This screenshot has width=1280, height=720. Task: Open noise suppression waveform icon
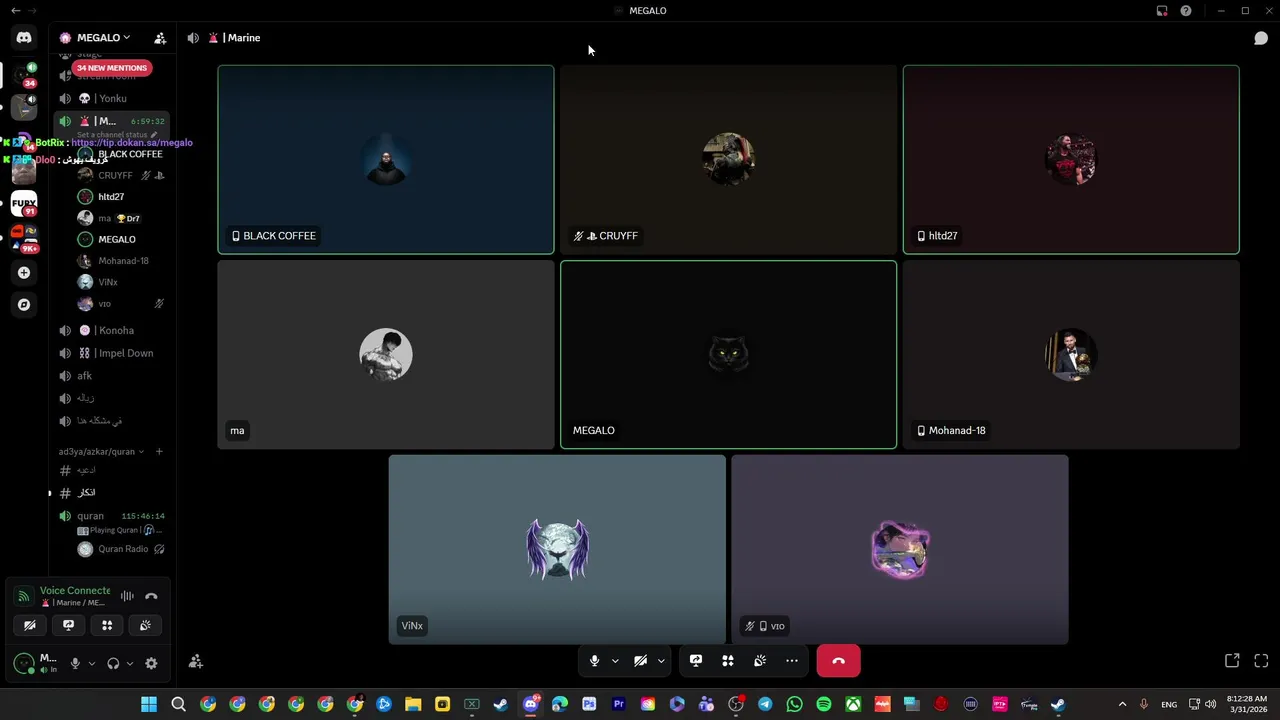(x=127, y=596)
